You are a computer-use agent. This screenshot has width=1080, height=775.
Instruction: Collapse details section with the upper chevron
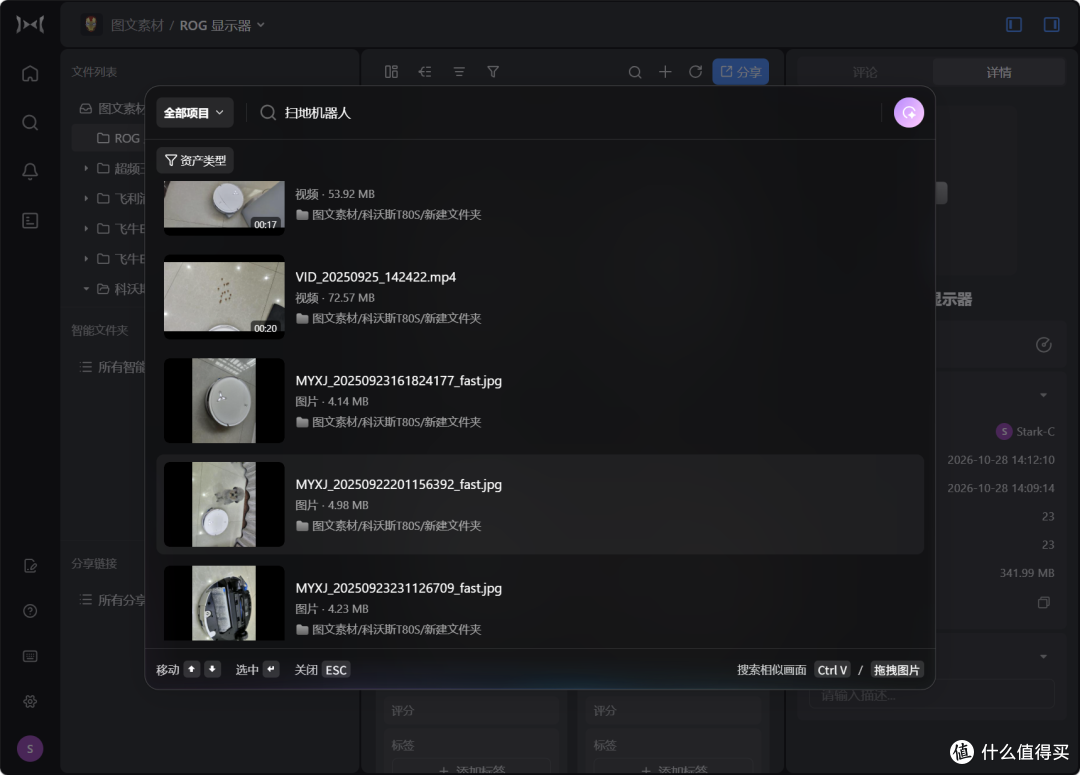(1043, 395)
